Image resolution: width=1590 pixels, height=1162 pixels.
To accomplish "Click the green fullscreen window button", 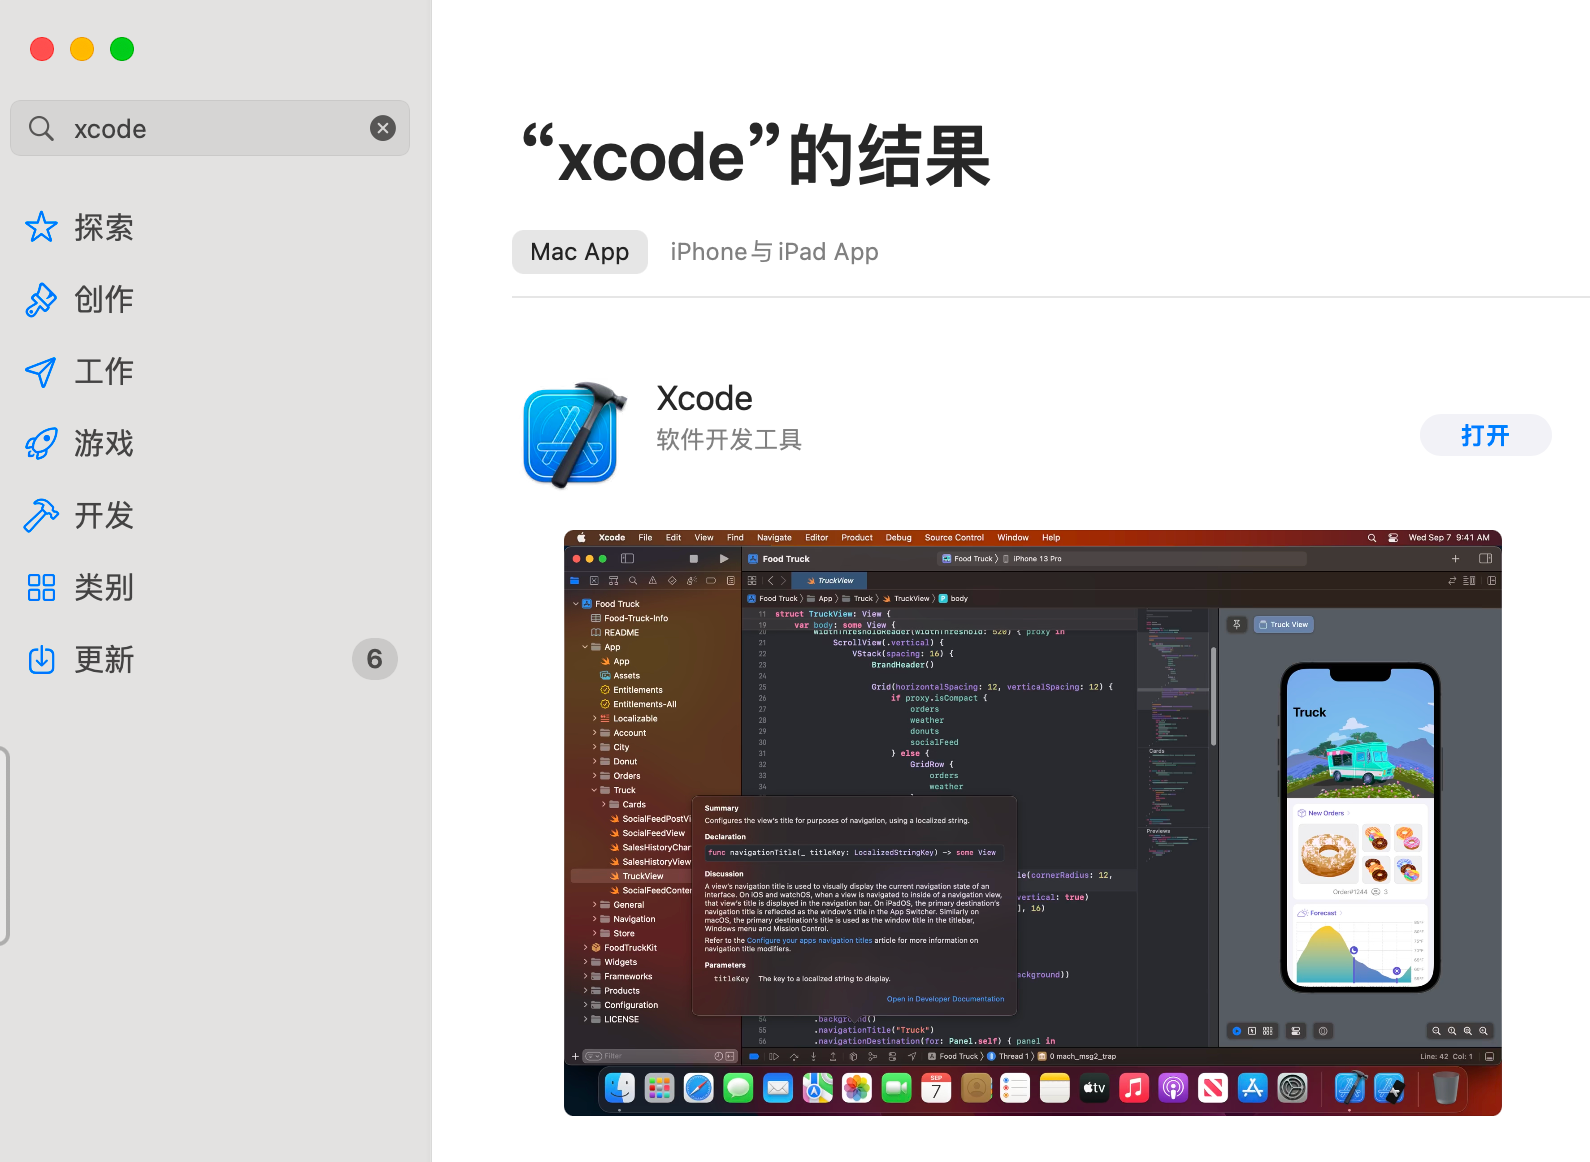I will pyautogui.click(x=122, y=49).
